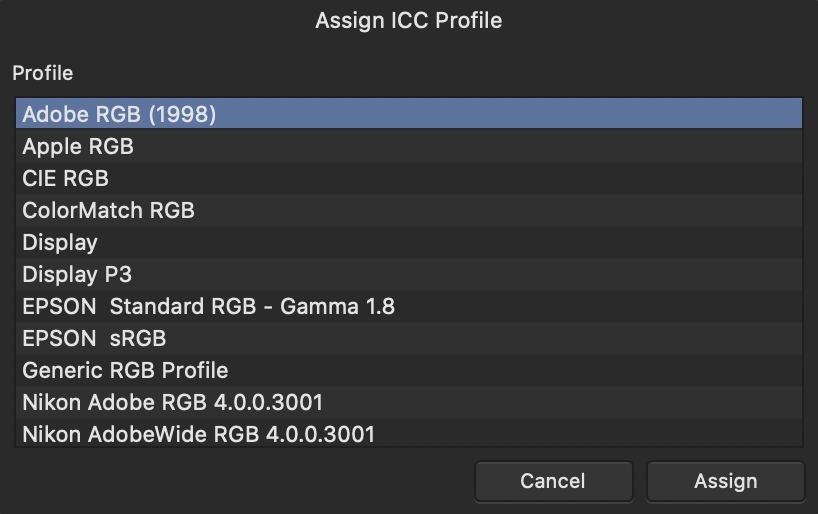The image size is (818, 514).
Task: Click the Profile label above the list
Action: (x=42, y=73)
